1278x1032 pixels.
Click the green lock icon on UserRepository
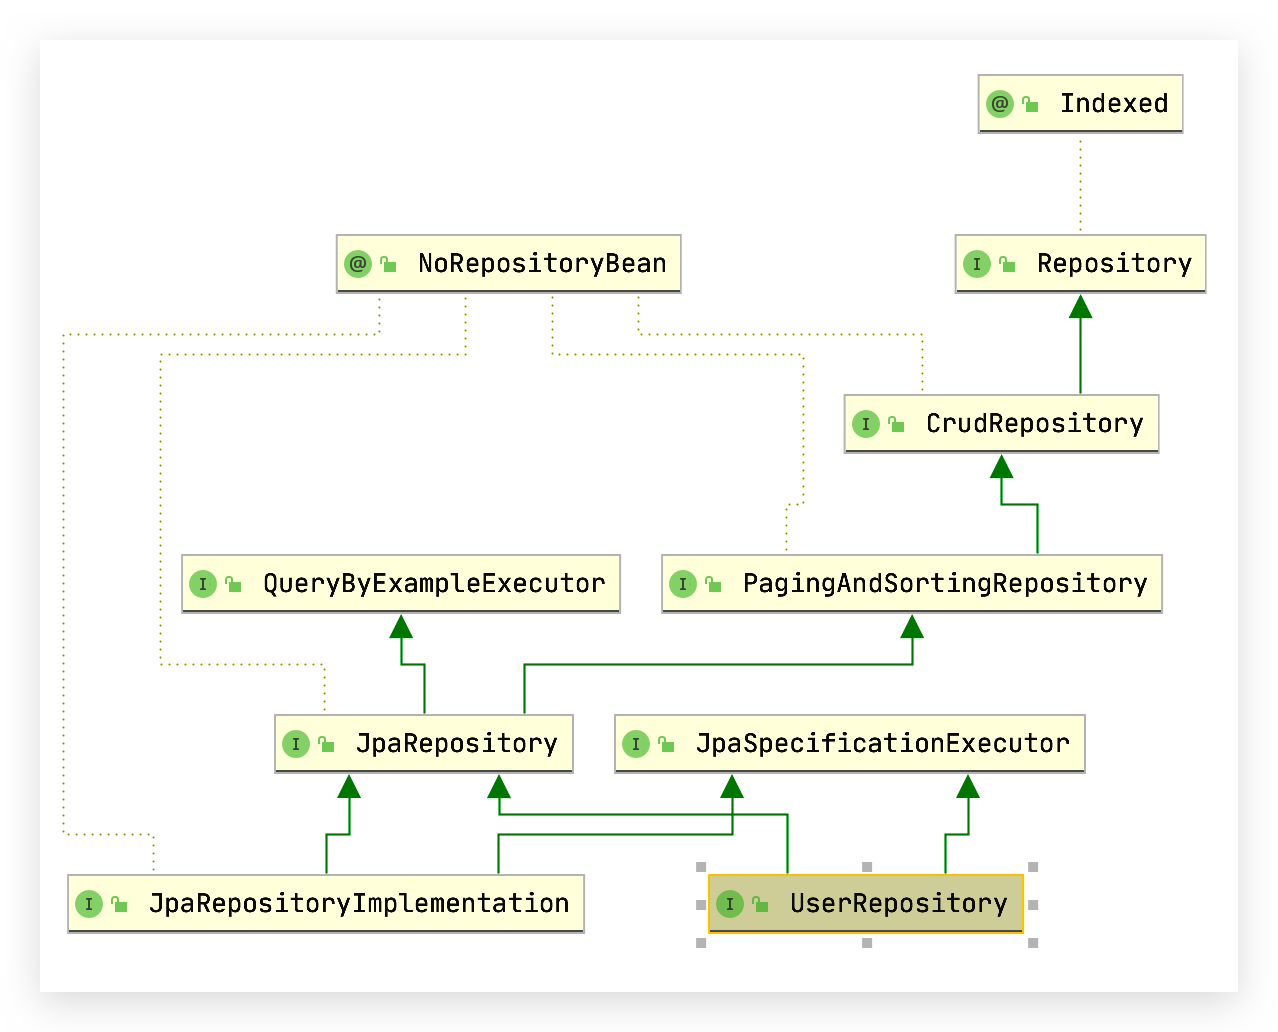[x=761, y=904]
